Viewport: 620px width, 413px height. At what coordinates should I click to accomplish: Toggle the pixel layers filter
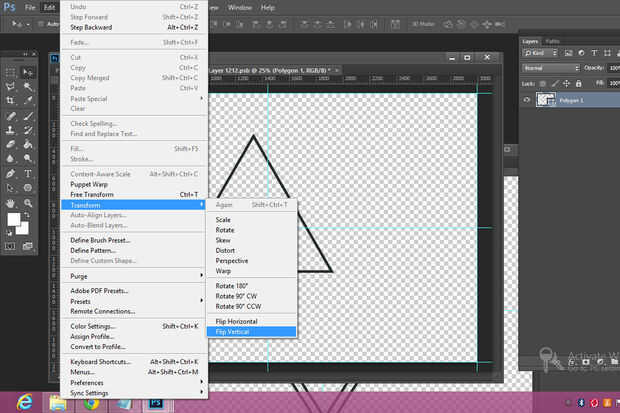click(568, 53)
